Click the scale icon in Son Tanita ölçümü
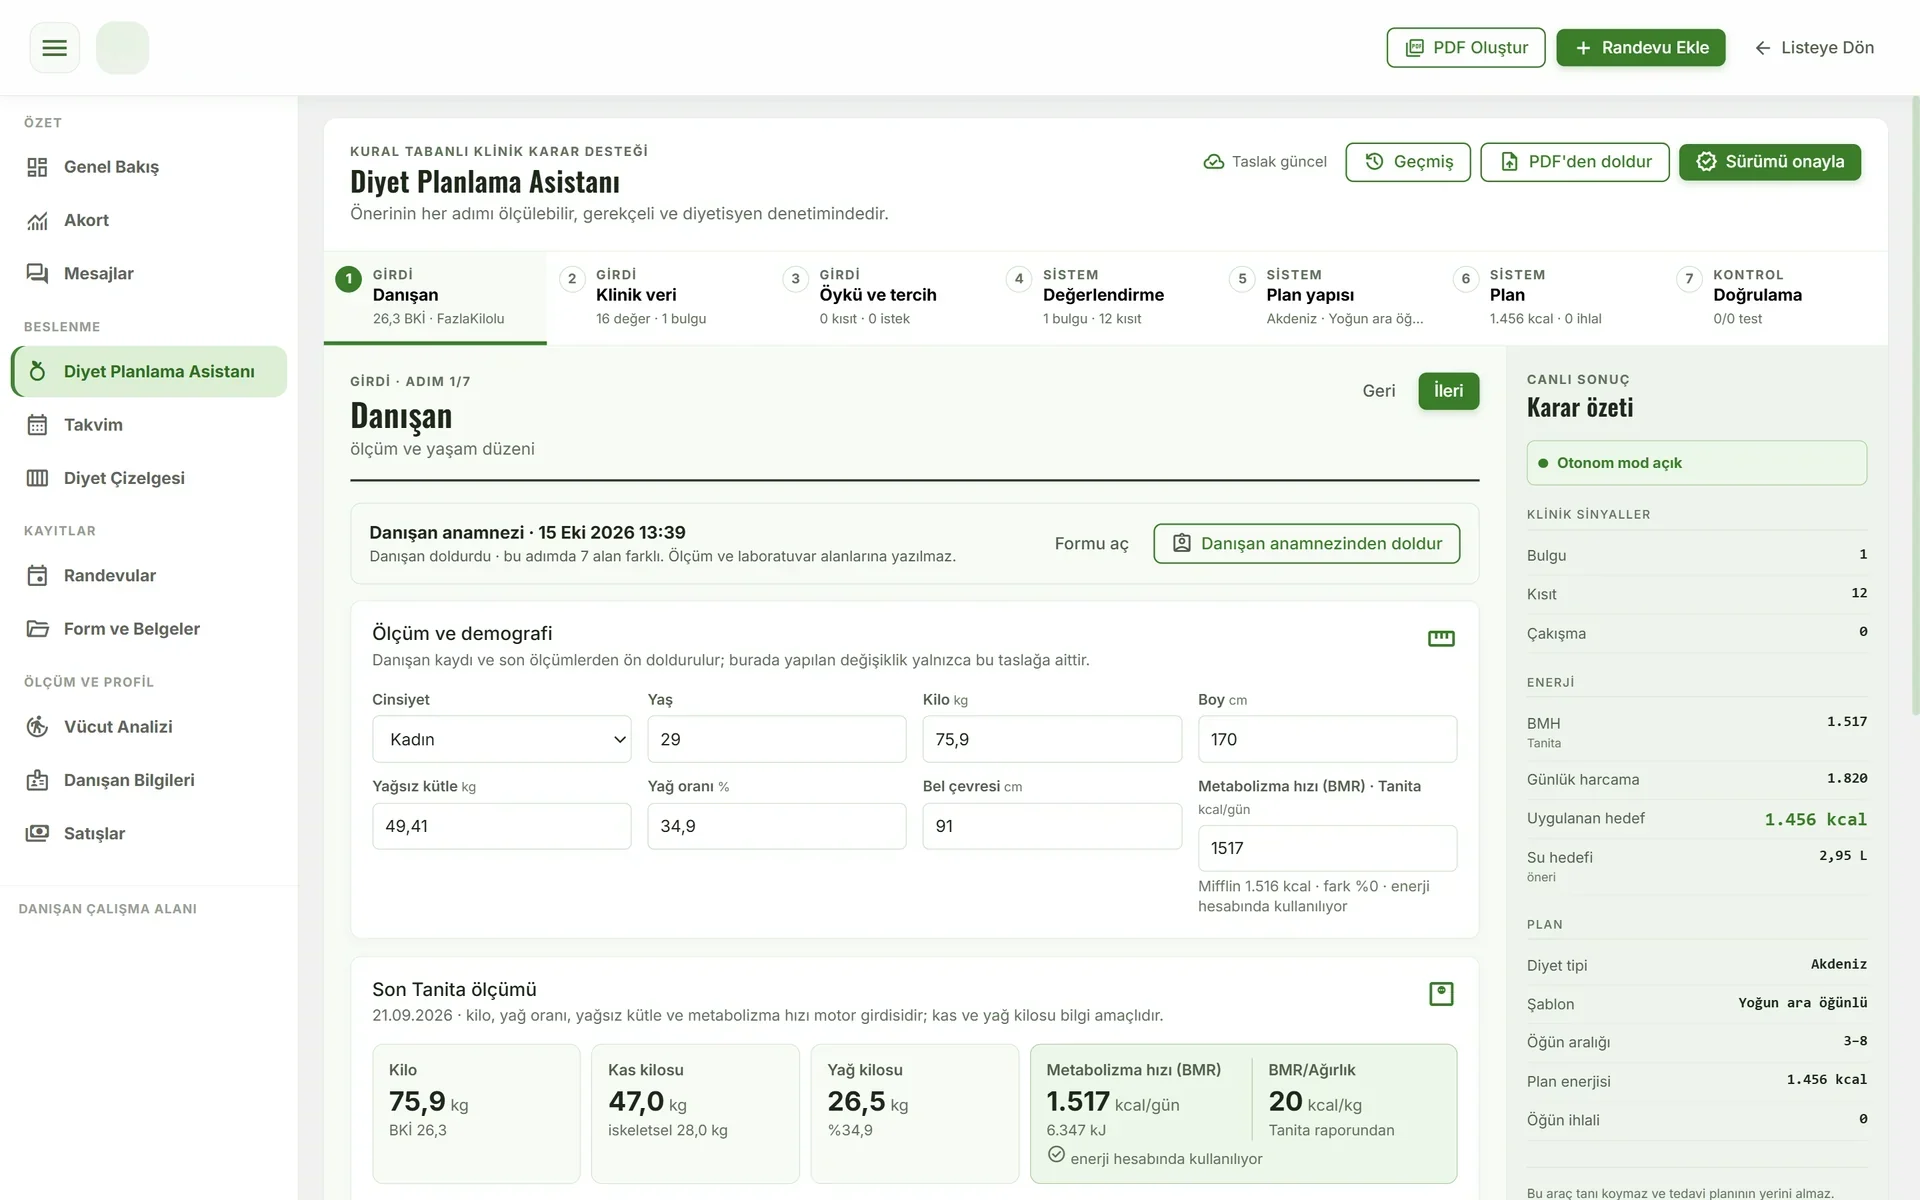This screenshot has width=1920, height=1200. 1441,994
